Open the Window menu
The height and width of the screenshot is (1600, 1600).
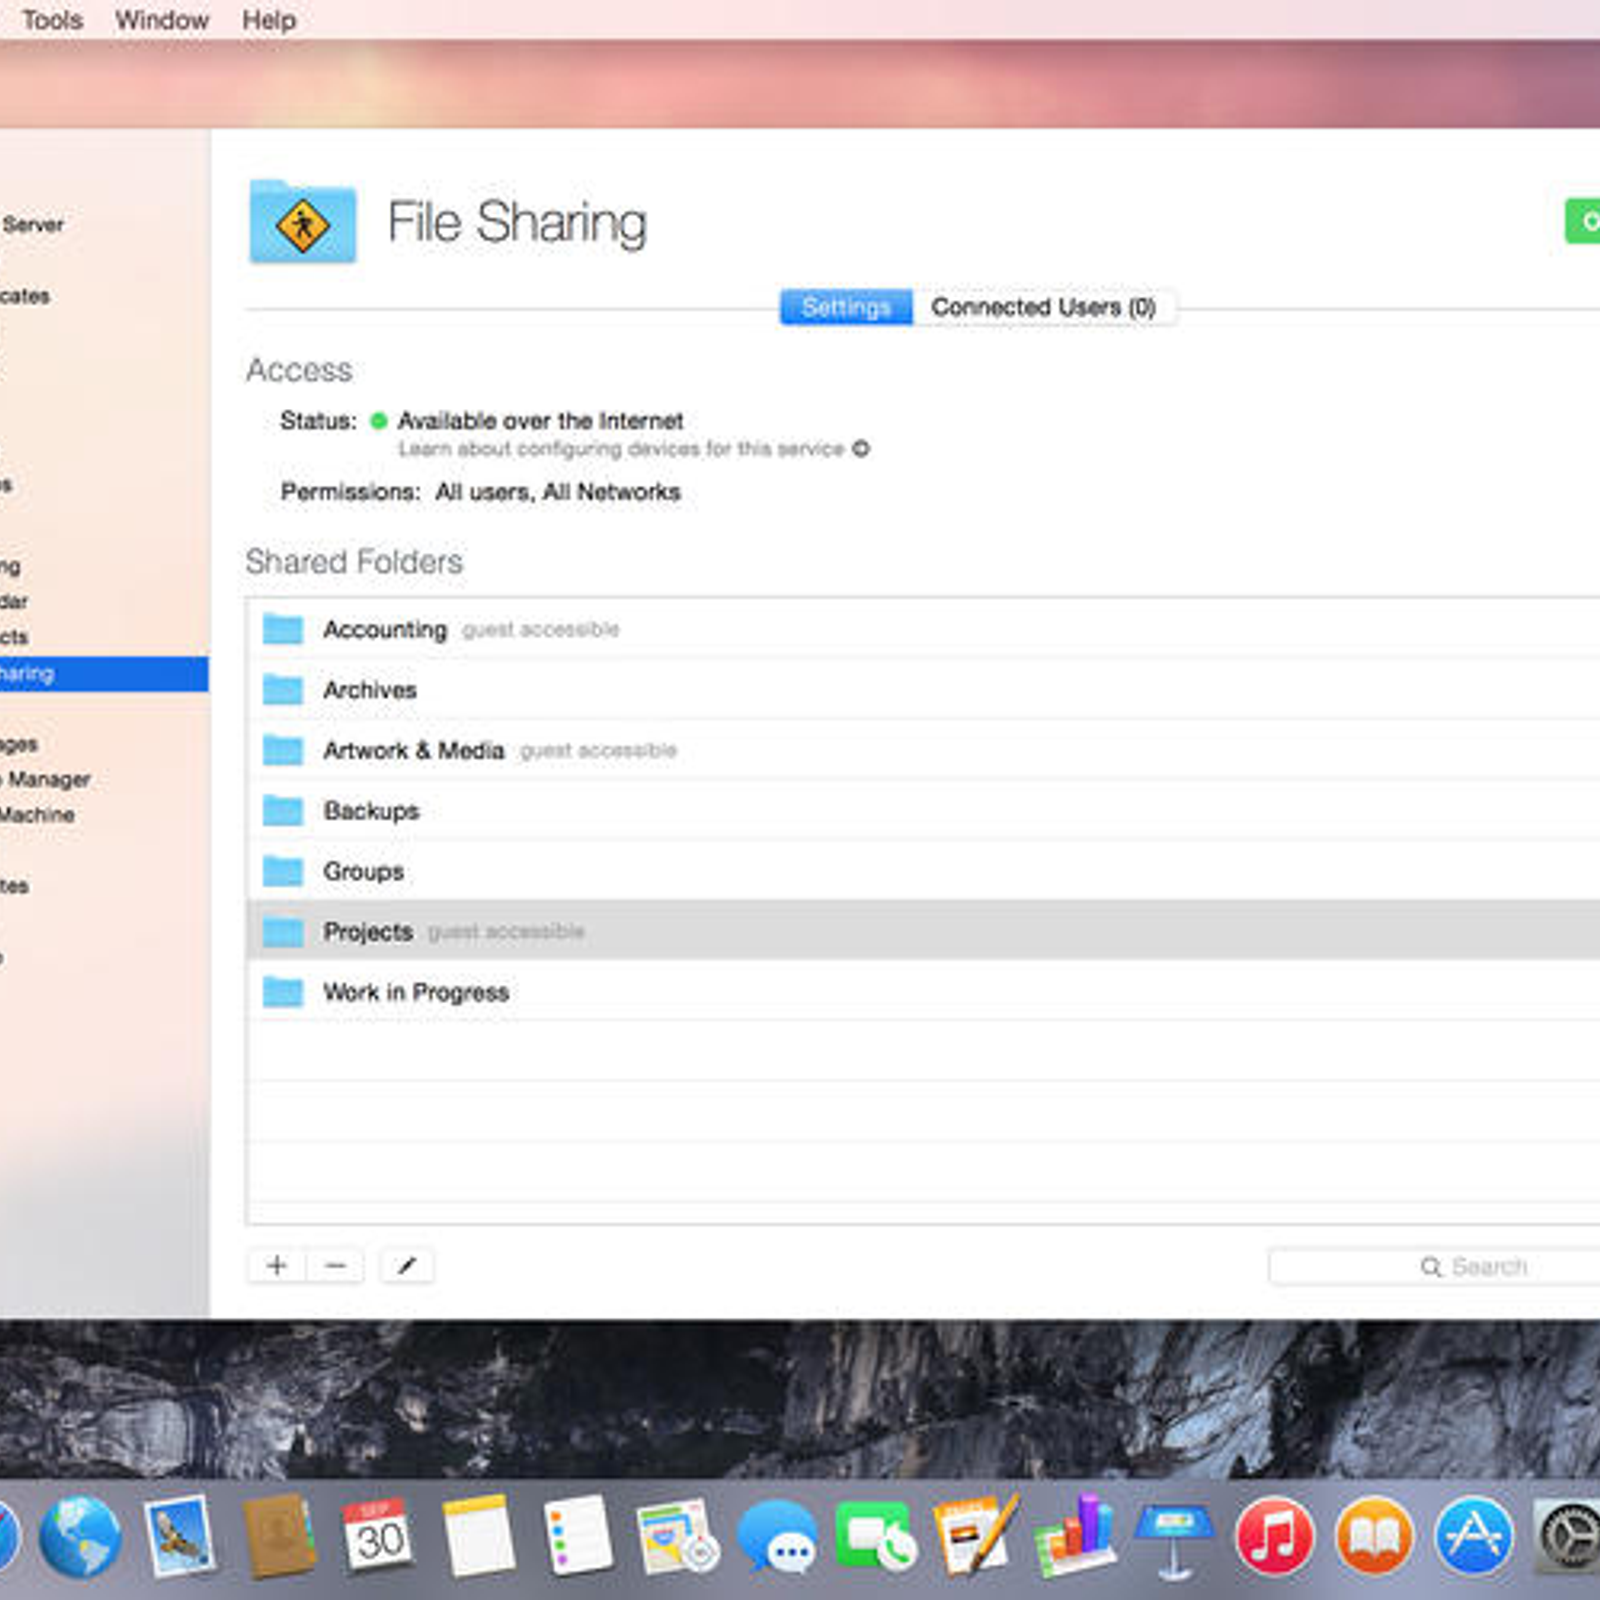tap(162, 20)
